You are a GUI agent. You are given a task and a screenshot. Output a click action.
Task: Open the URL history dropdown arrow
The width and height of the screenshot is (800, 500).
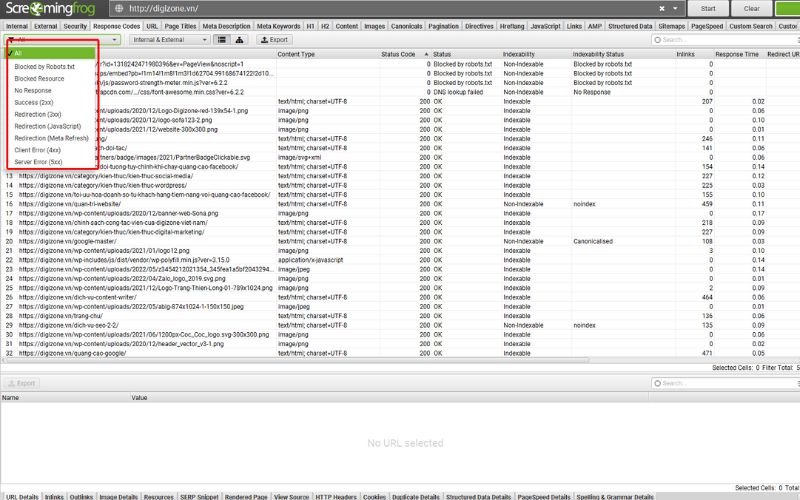675,8
